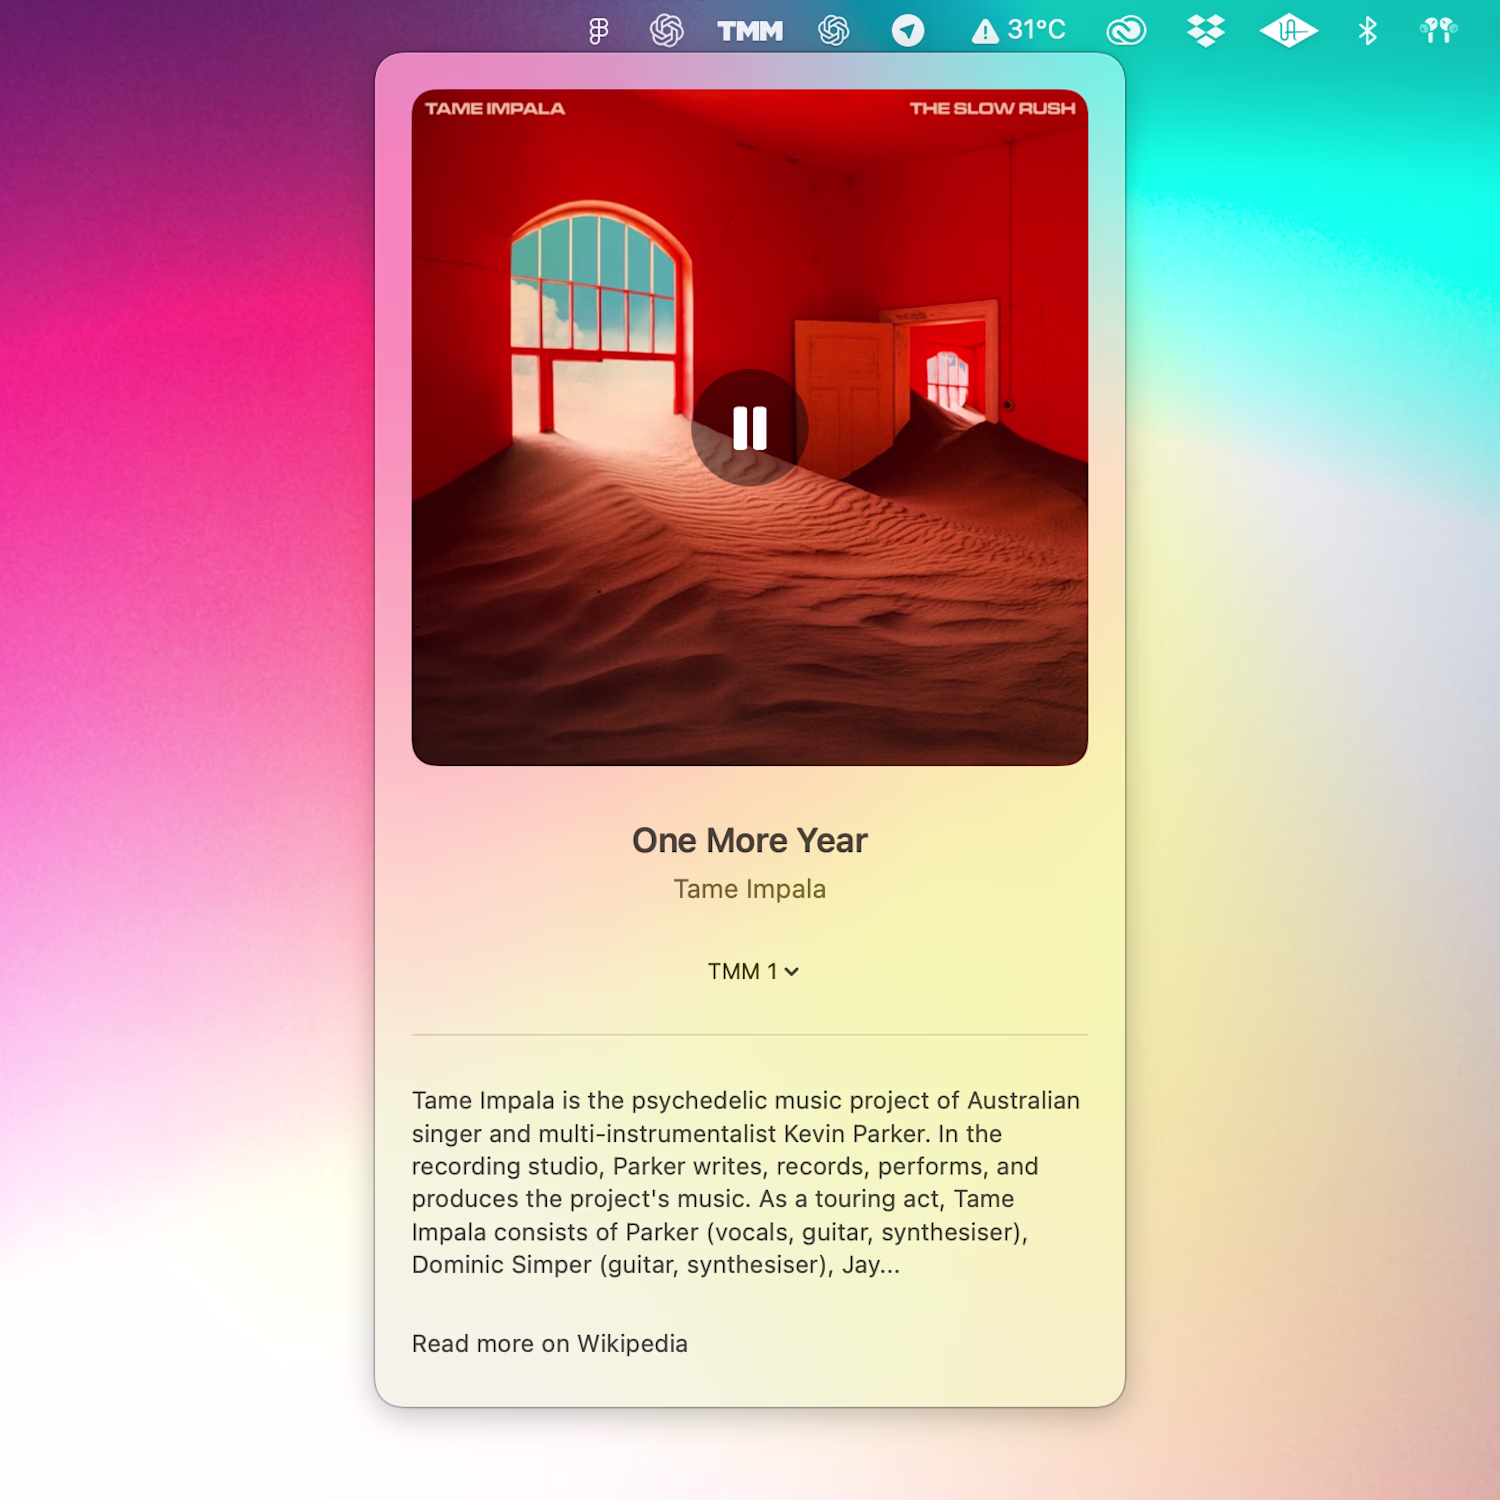
Task: Open the Figma menu bar icon
Action: click(x=598, y=31)
